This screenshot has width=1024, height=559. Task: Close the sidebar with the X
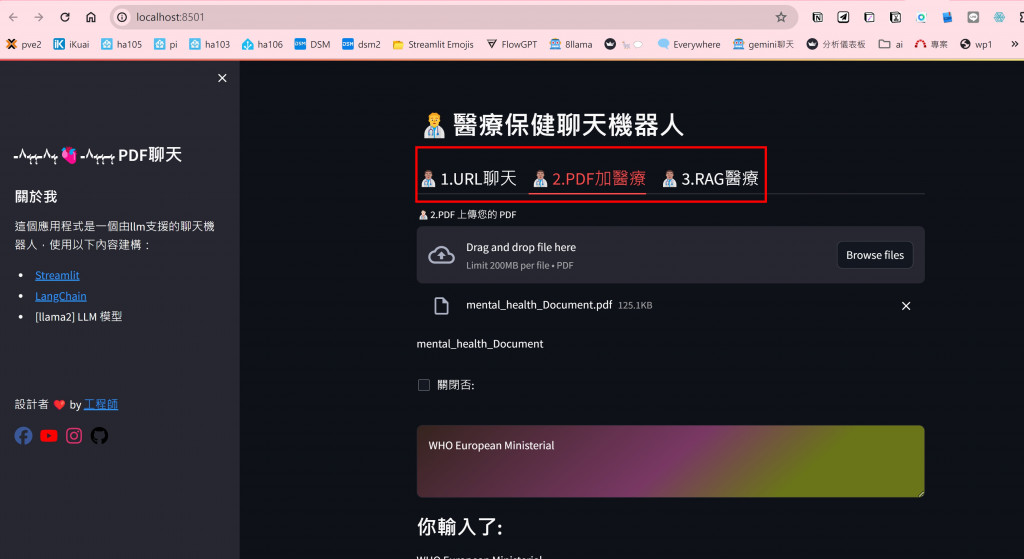tap(222, 78)
